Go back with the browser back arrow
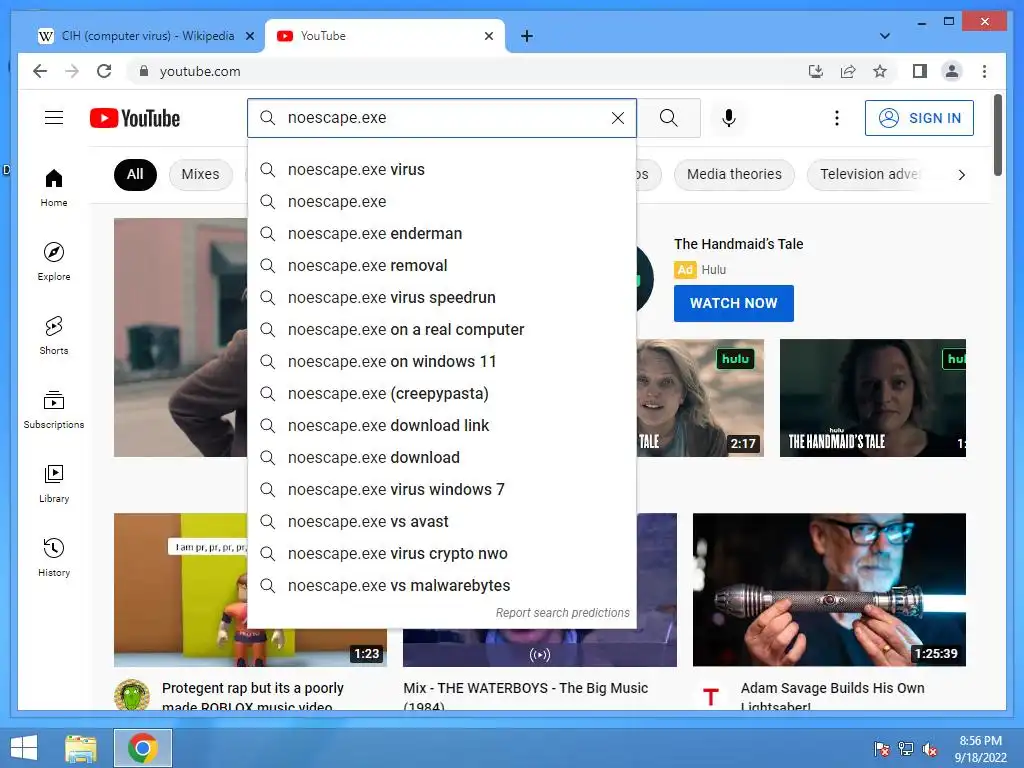Viewport: 1024px width, 768px height. coord(40,71)
